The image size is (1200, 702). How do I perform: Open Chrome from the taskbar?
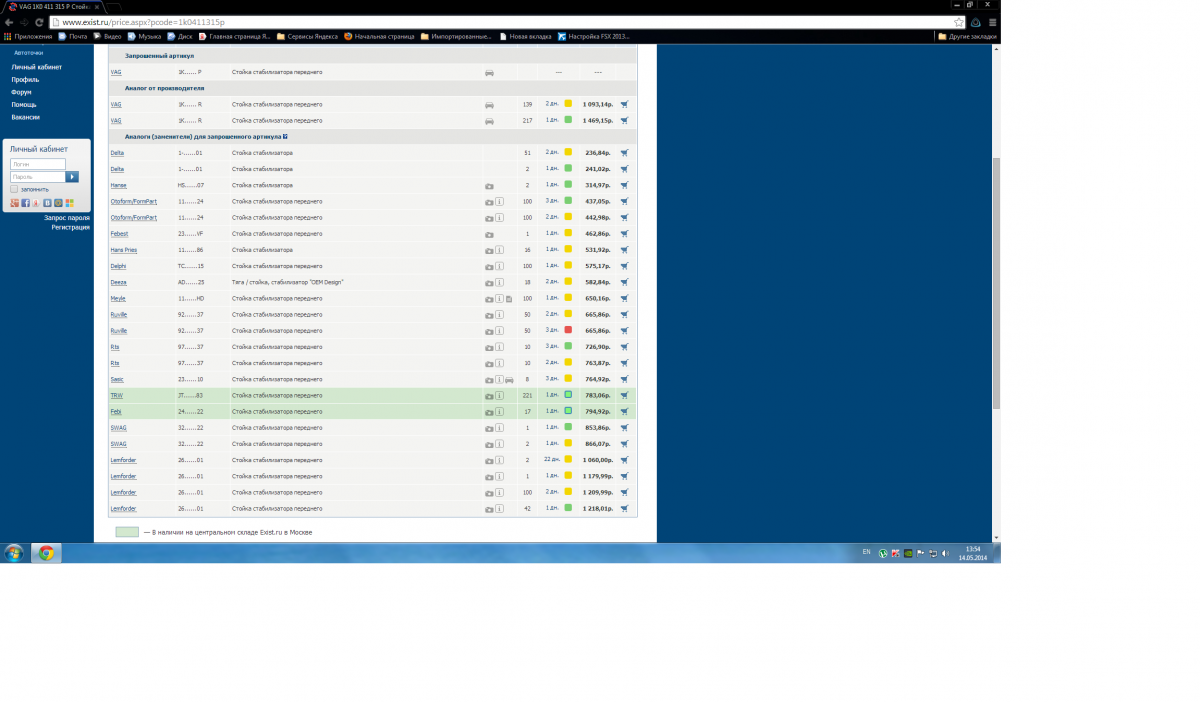coord(45,553)
